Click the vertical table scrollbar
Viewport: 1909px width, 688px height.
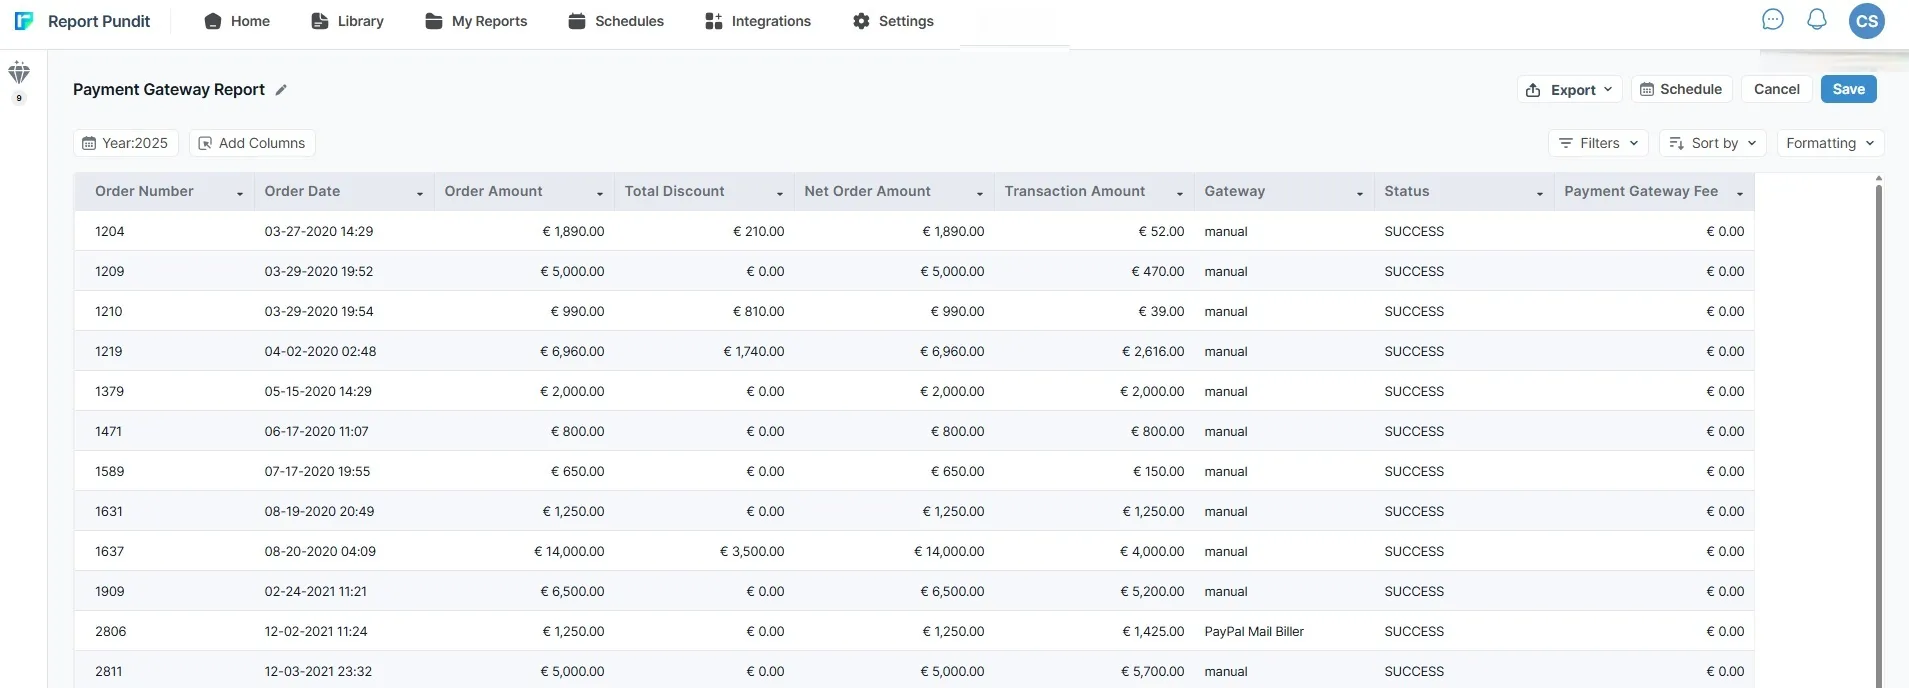pos(1879,430)
